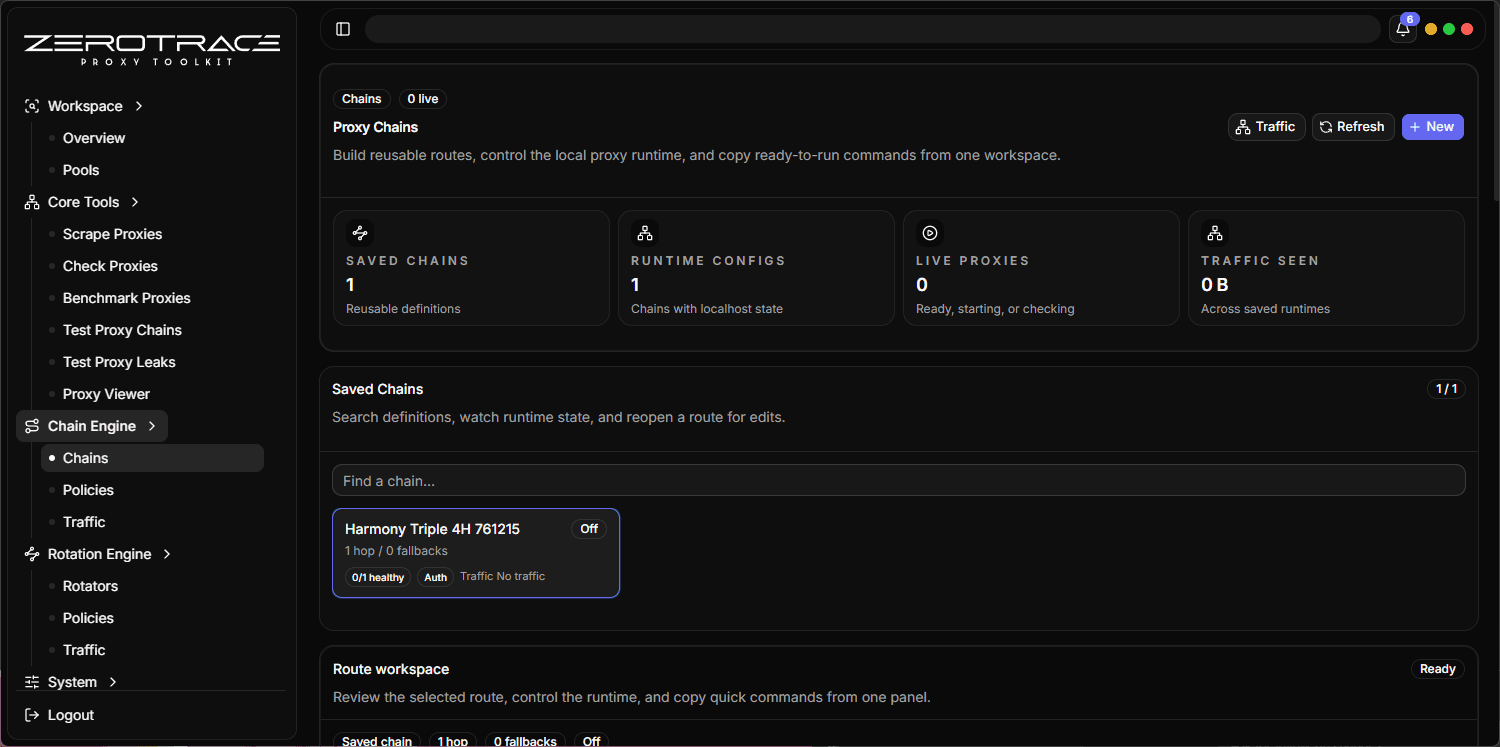
Task: Open the notifications bell
Action: click(1403, 29)
